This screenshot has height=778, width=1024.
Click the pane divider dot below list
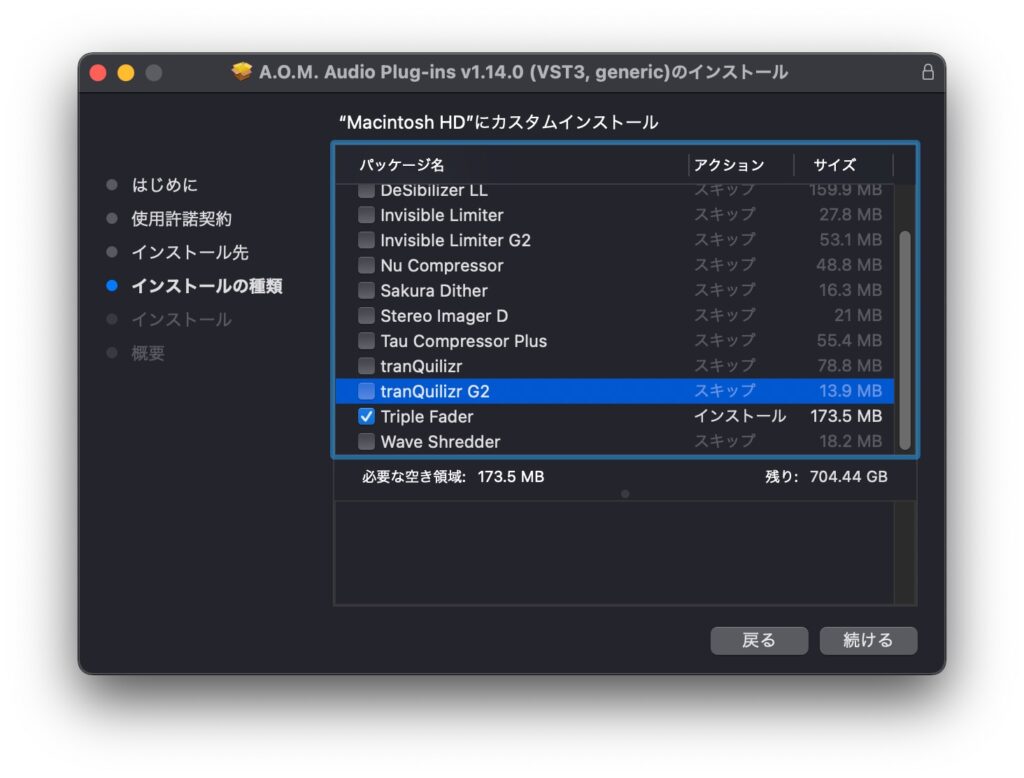point(625,493)
